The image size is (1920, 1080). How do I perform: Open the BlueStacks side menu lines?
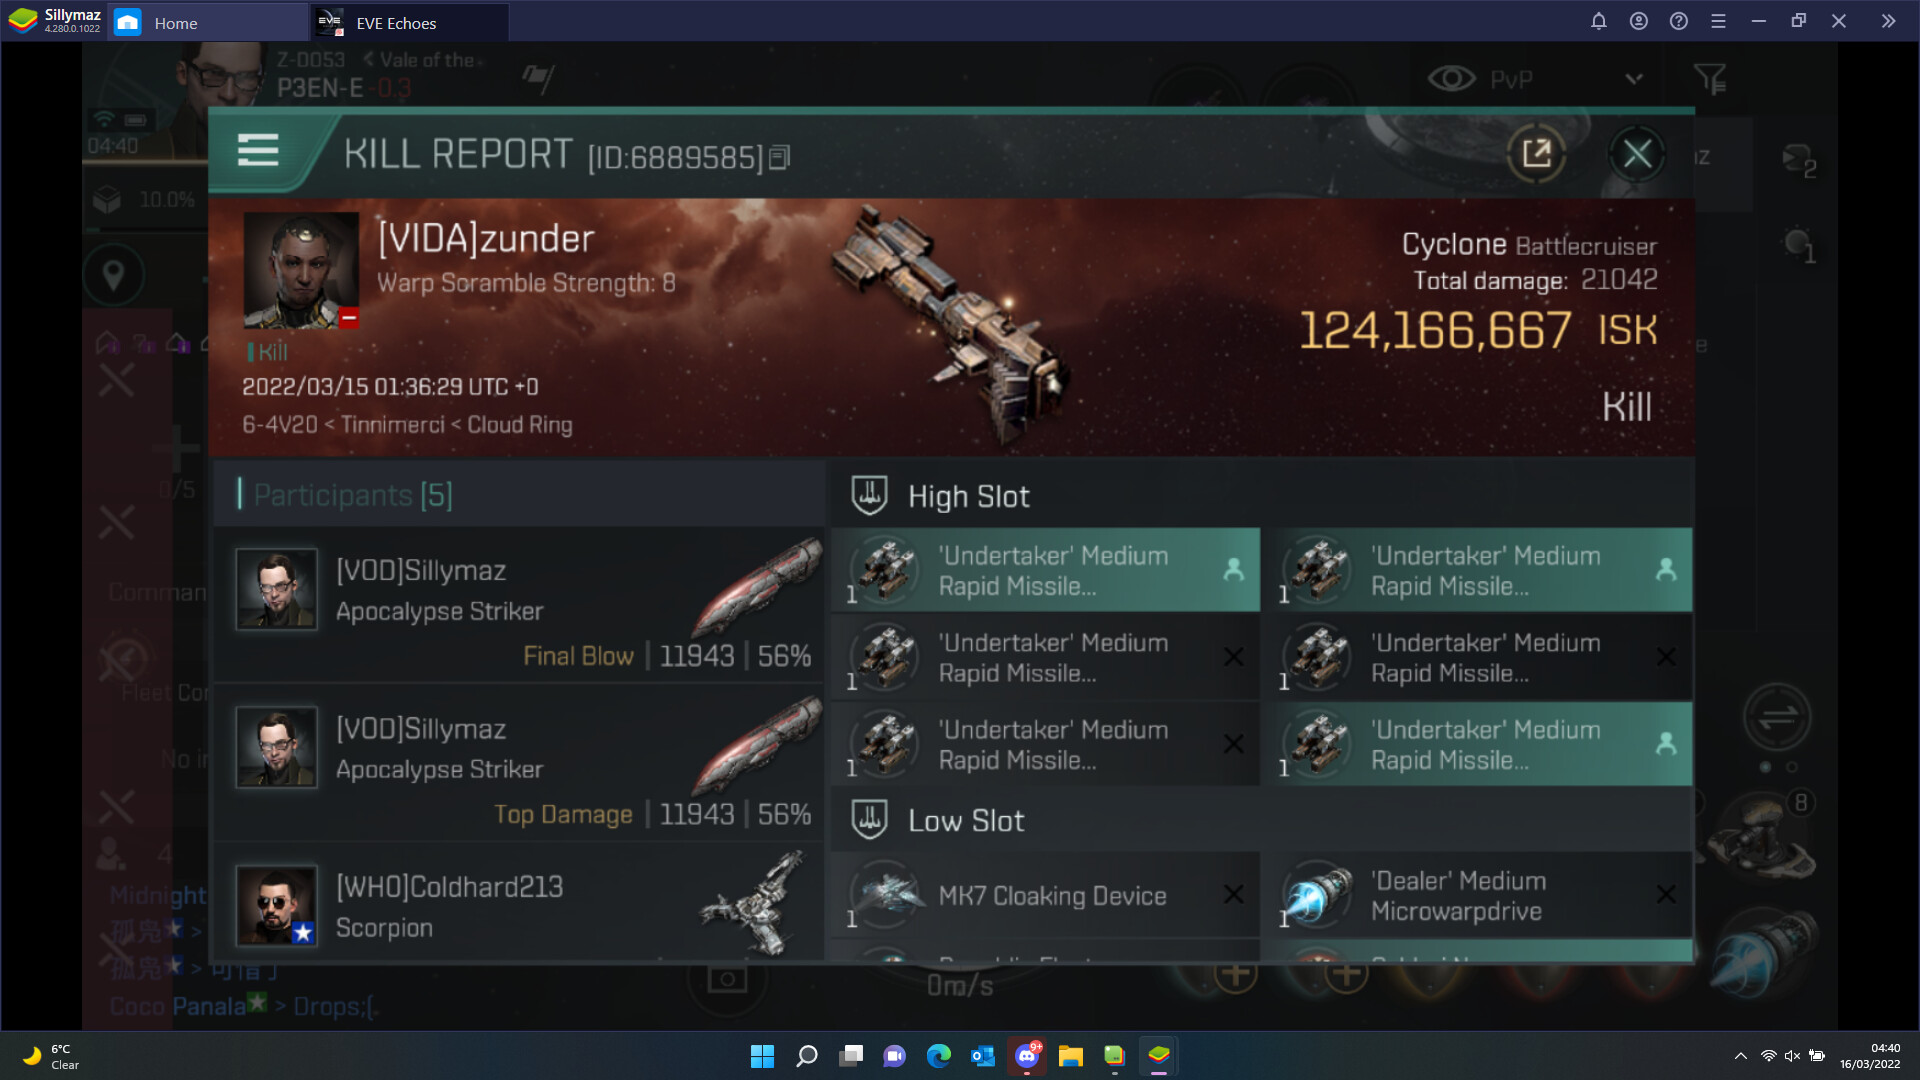(x=1718, y=21)
